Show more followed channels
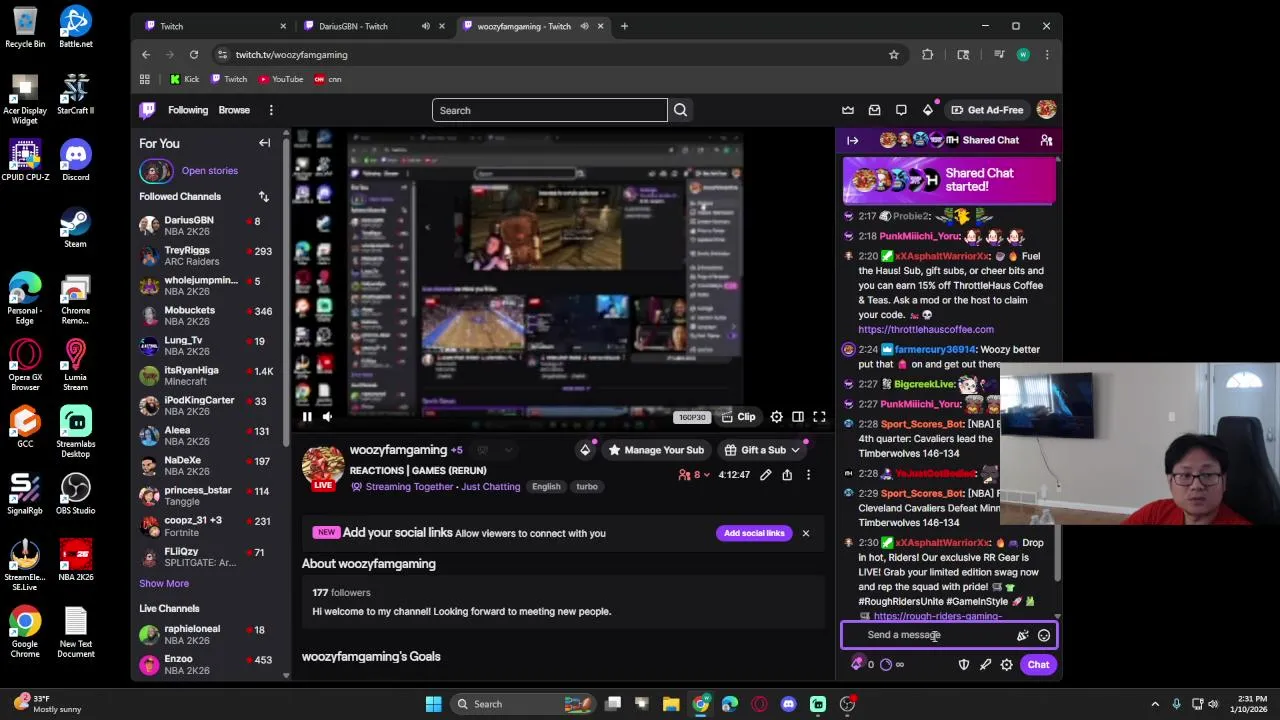1280x720 pixels. 164,583
